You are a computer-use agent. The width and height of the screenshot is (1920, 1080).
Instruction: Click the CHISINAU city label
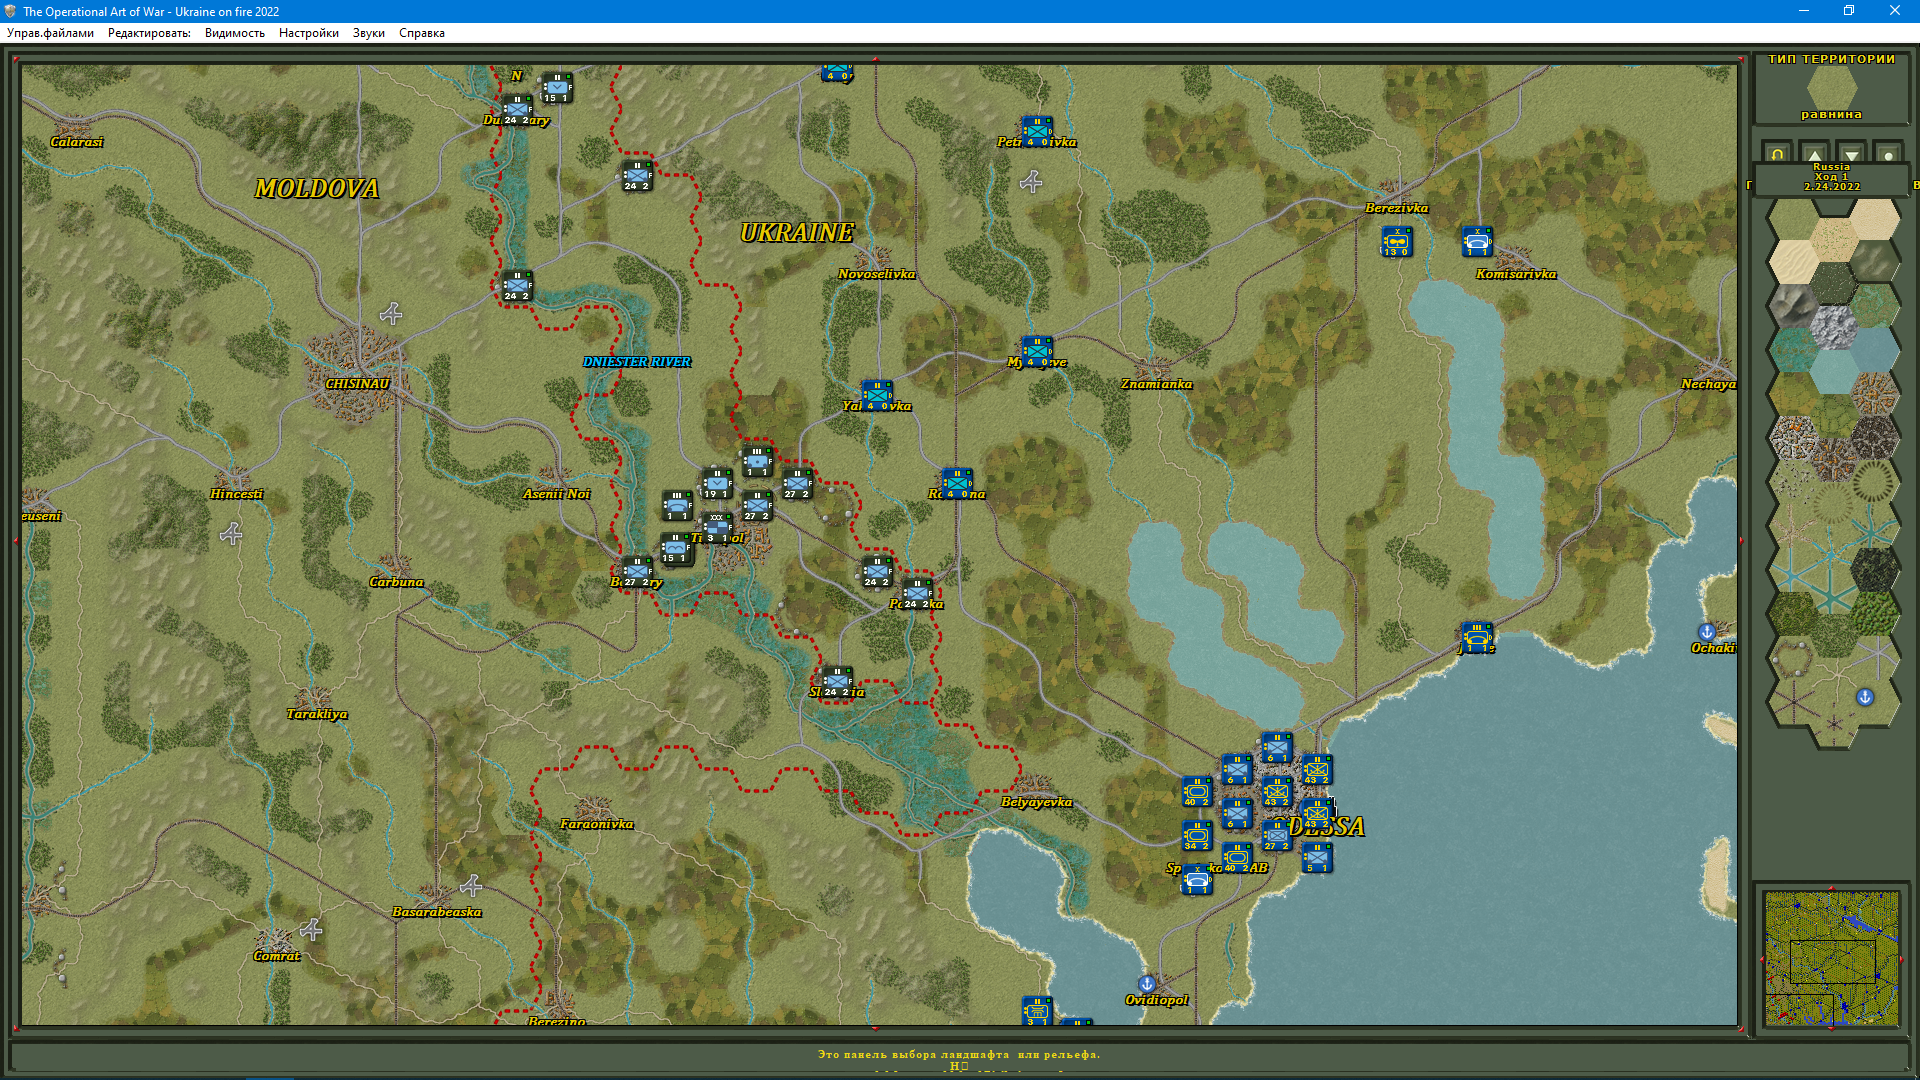[357, 384]
